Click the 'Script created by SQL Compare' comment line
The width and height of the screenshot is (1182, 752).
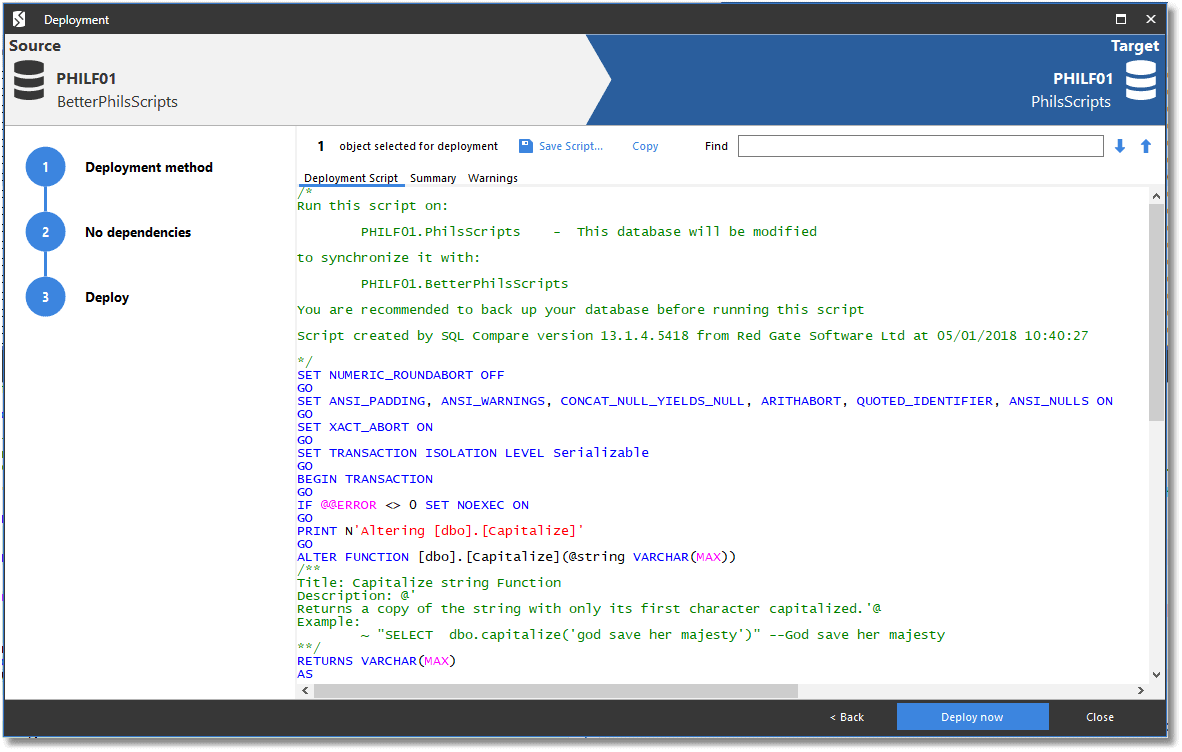pyautogui.click(x=693, y=336)
